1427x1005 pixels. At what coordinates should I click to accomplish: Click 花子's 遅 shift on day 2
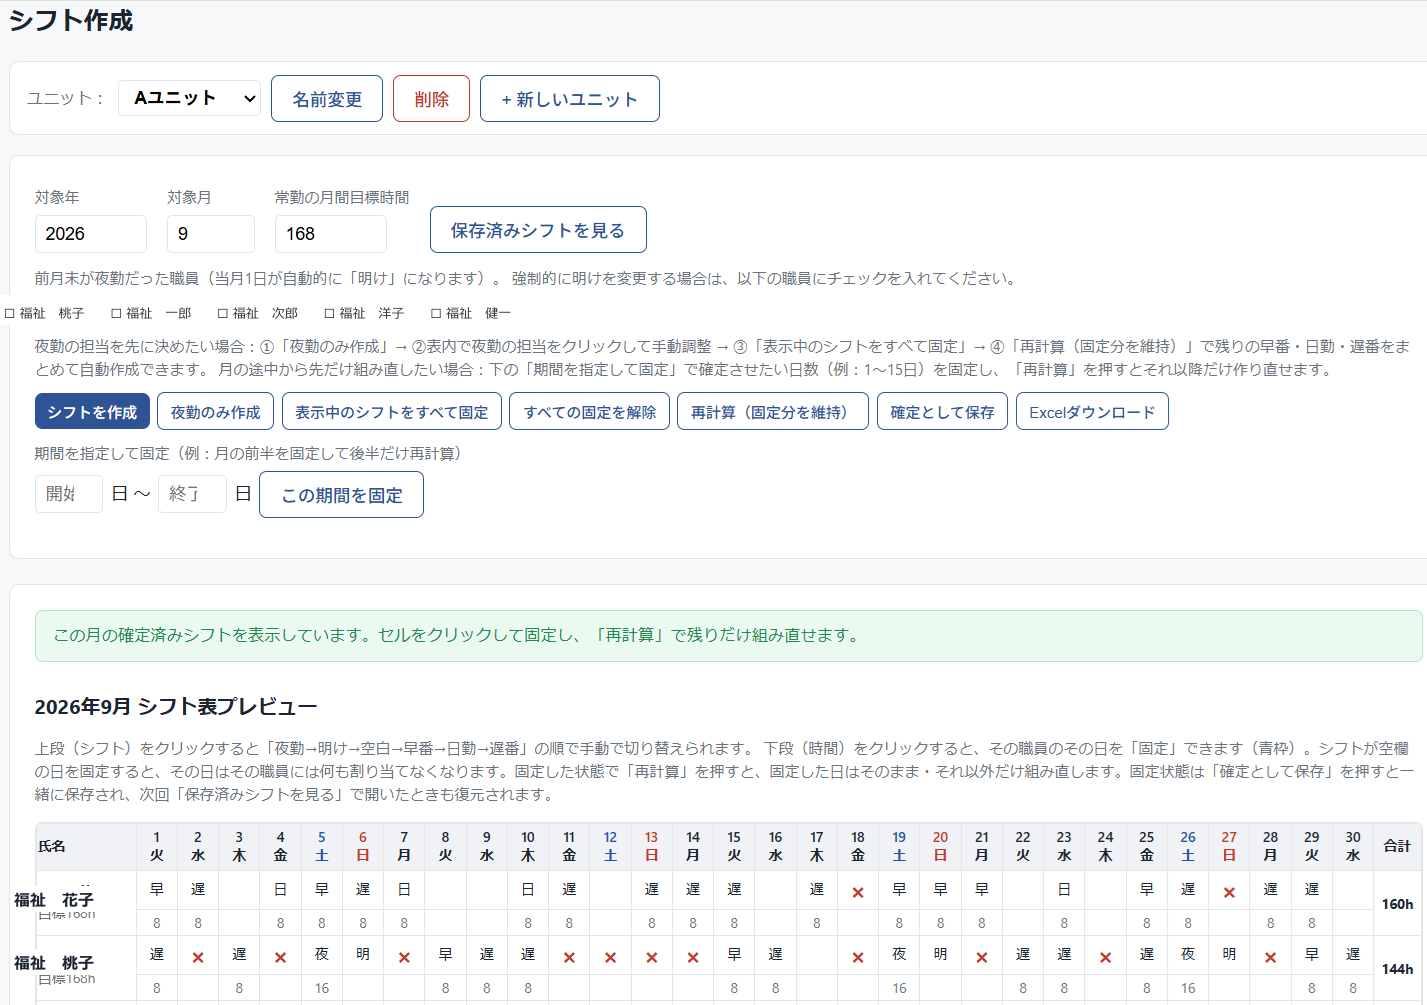tap(198, 890)
